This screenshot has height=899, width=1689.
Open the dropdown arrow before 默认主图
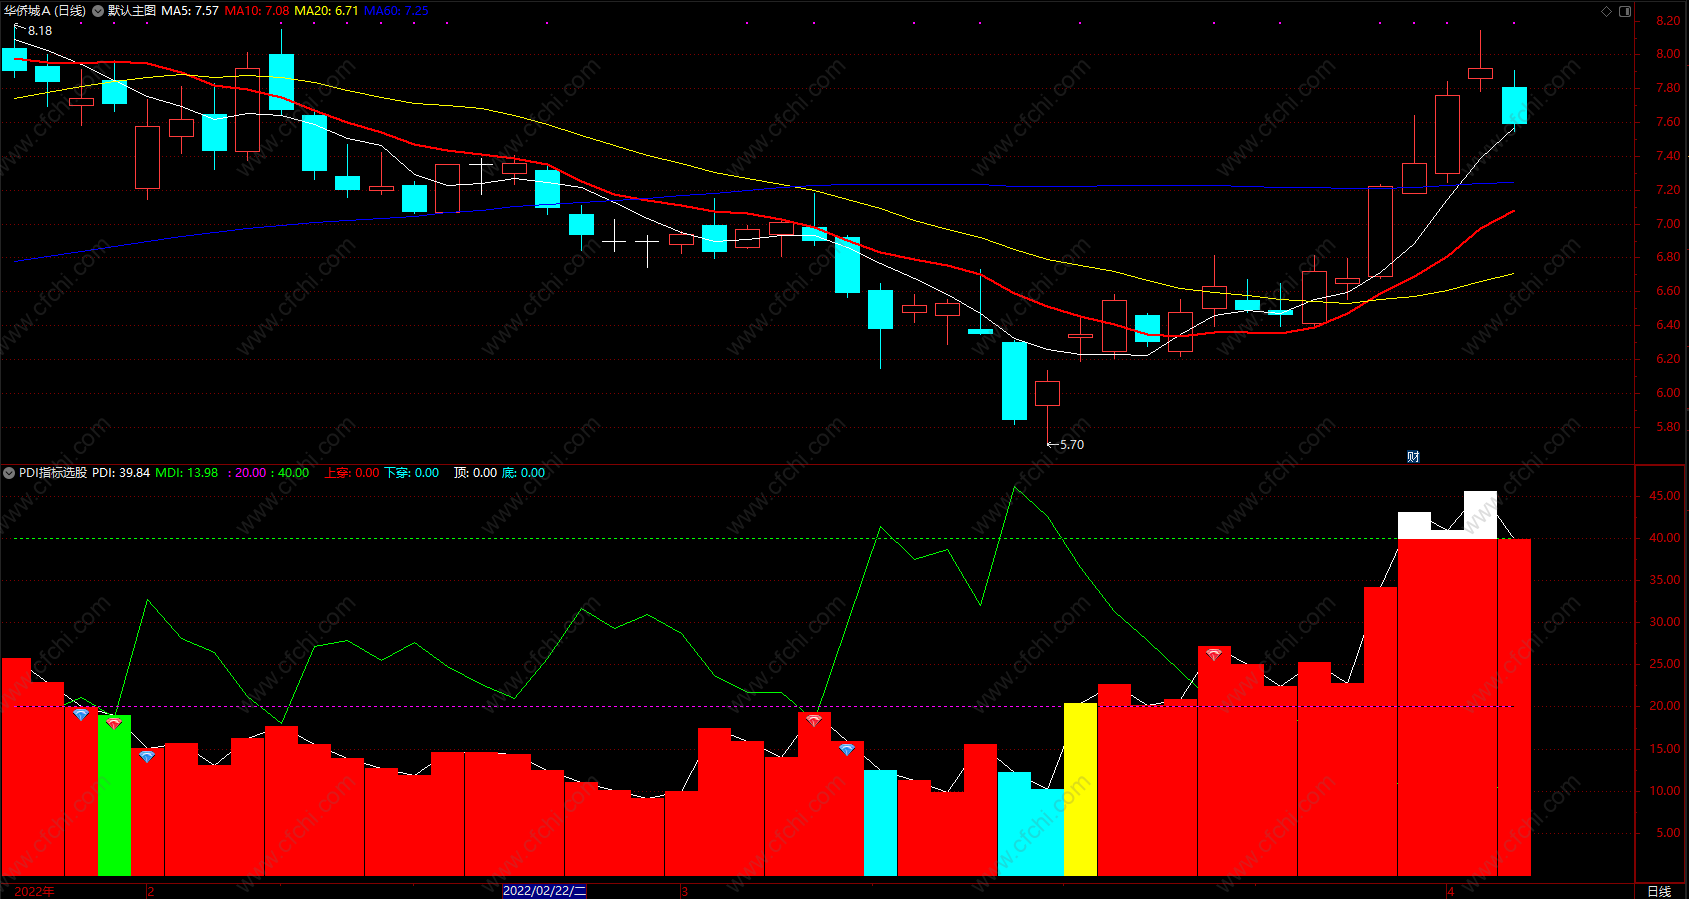click(98, 11)
